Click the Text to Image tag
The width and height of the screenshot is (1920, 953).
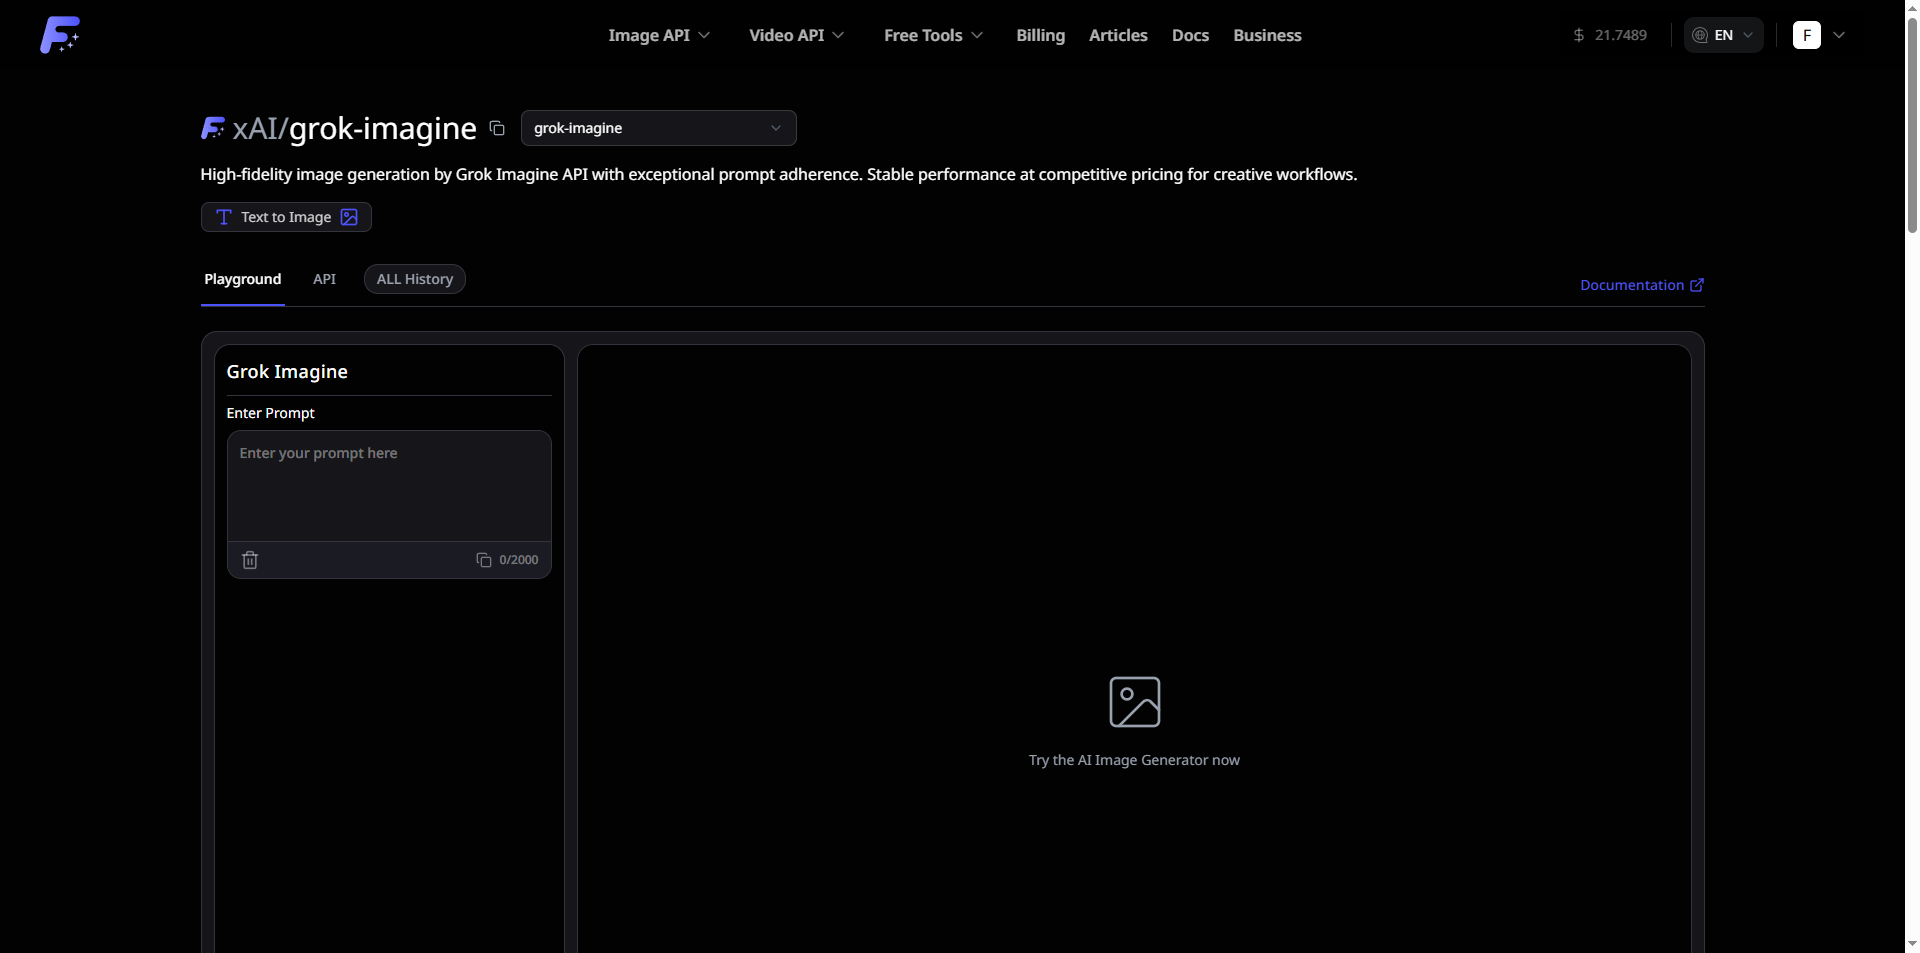(286, 217)
